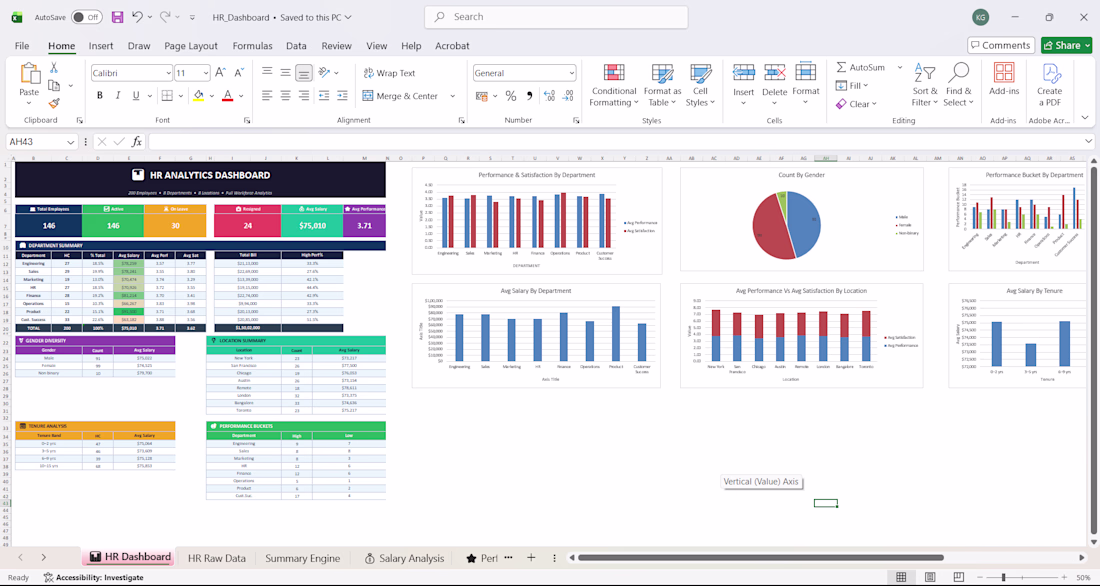
Task: Click the Create a PDF icon
Action: pyautogui.click(x=1049, y=85)
